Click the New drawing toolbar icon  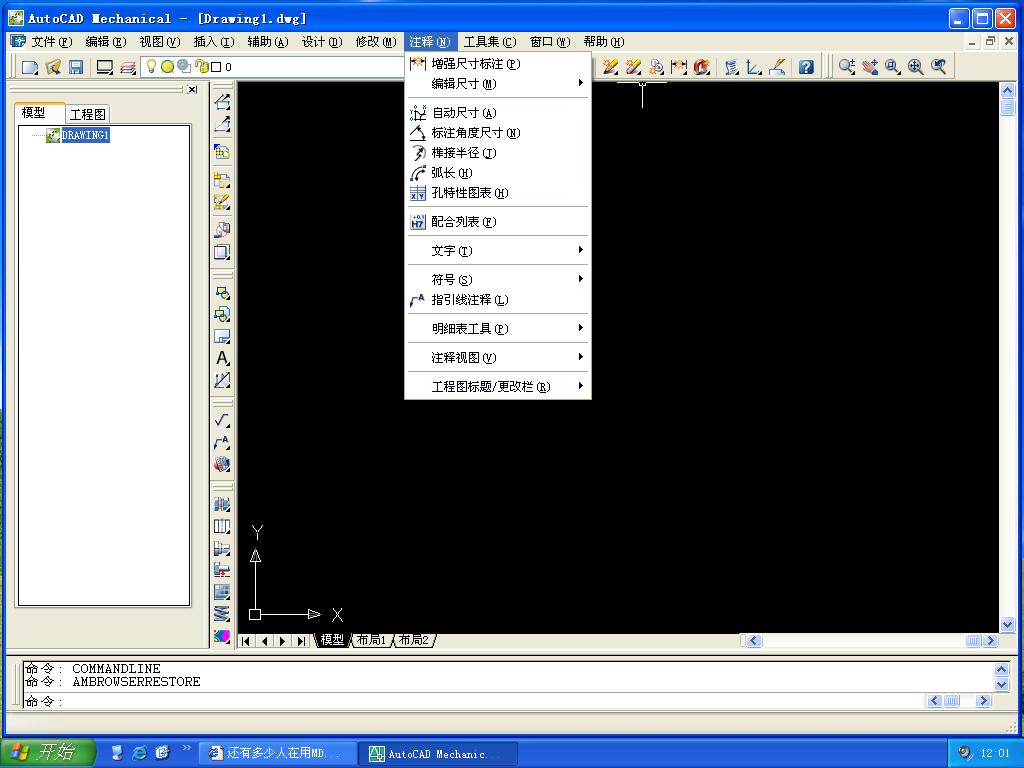[30, 67]
